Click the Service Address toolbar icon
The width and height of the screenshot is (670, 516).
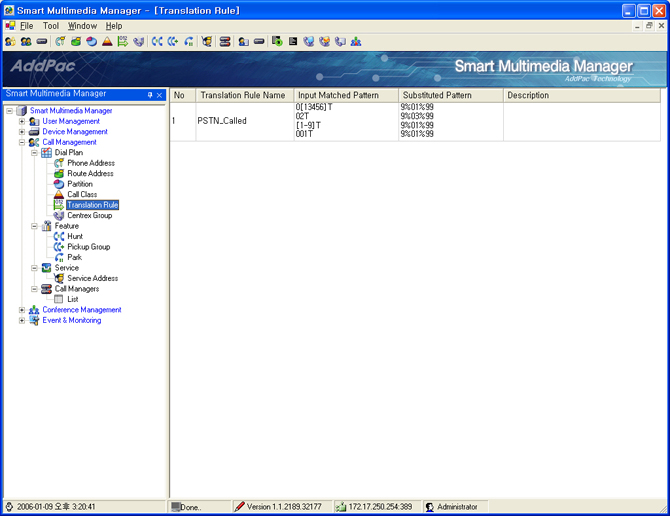click(x=207, y=42)
